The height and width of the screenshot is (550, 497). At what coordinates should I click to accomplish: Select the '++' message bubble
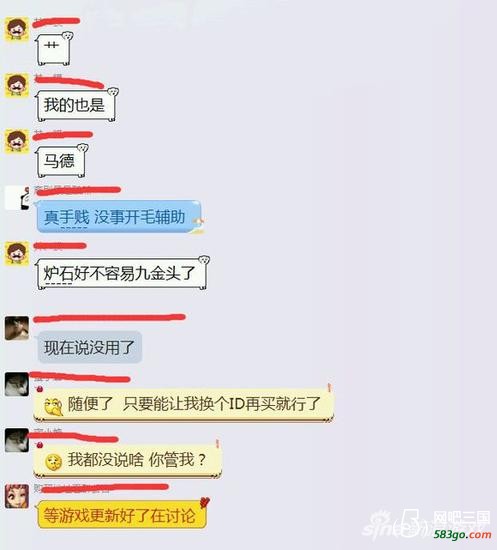click(54, 49)
